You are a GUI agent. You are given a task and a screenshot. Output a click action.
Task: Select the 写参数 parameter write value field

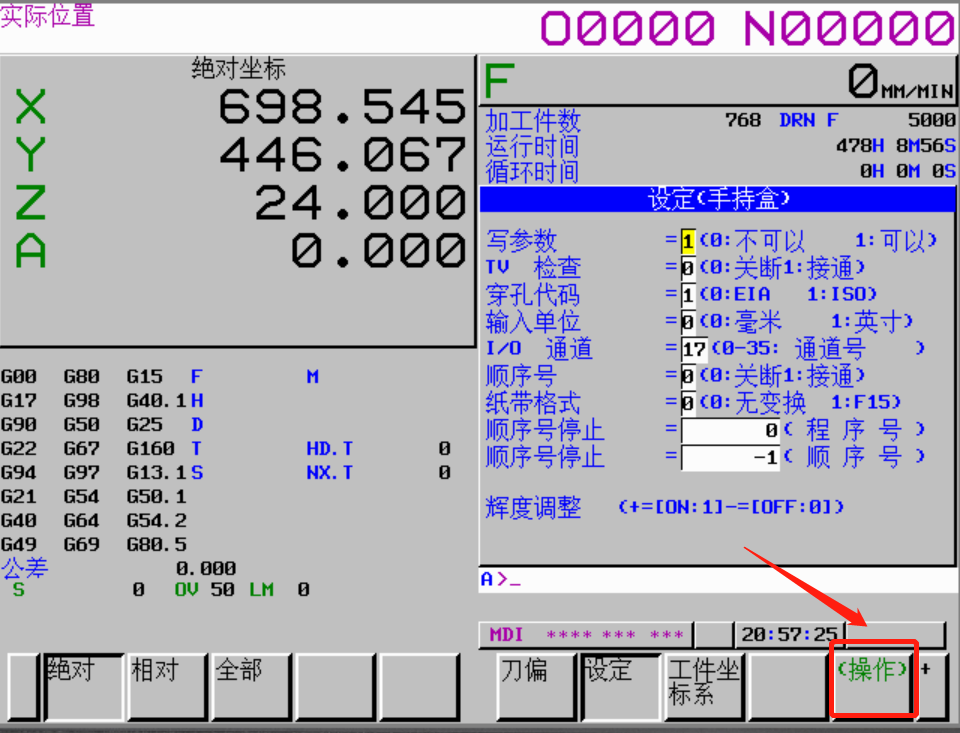pos(688,242)
